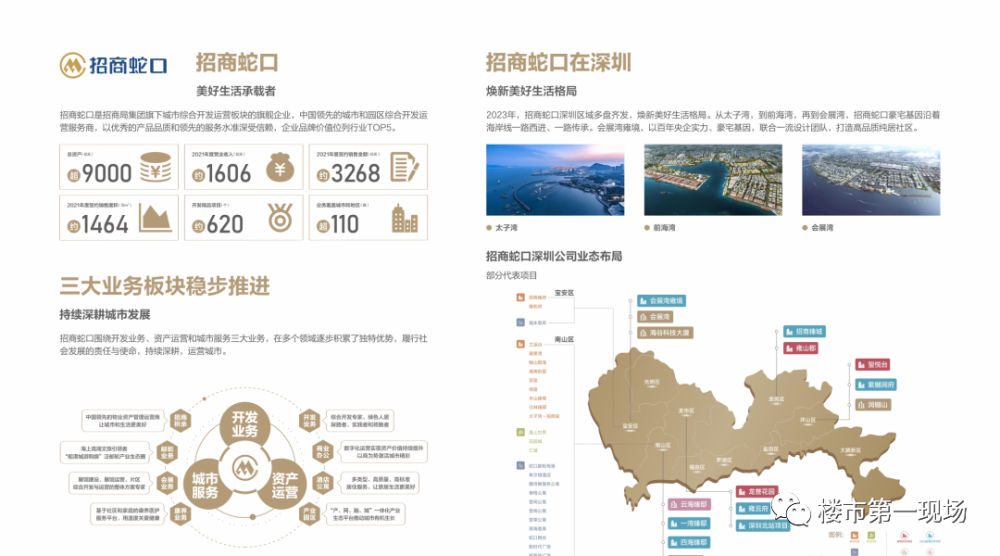
Task: Click the 部分代表项目 label
Action: point(511,275)
